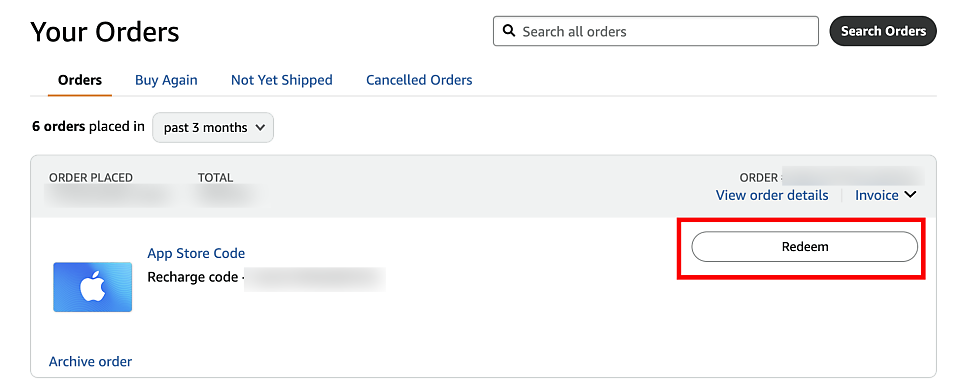The height and width of the screenshot is (384, 966).
Task: Open the past 3 months dropdown
Action: 213,128
